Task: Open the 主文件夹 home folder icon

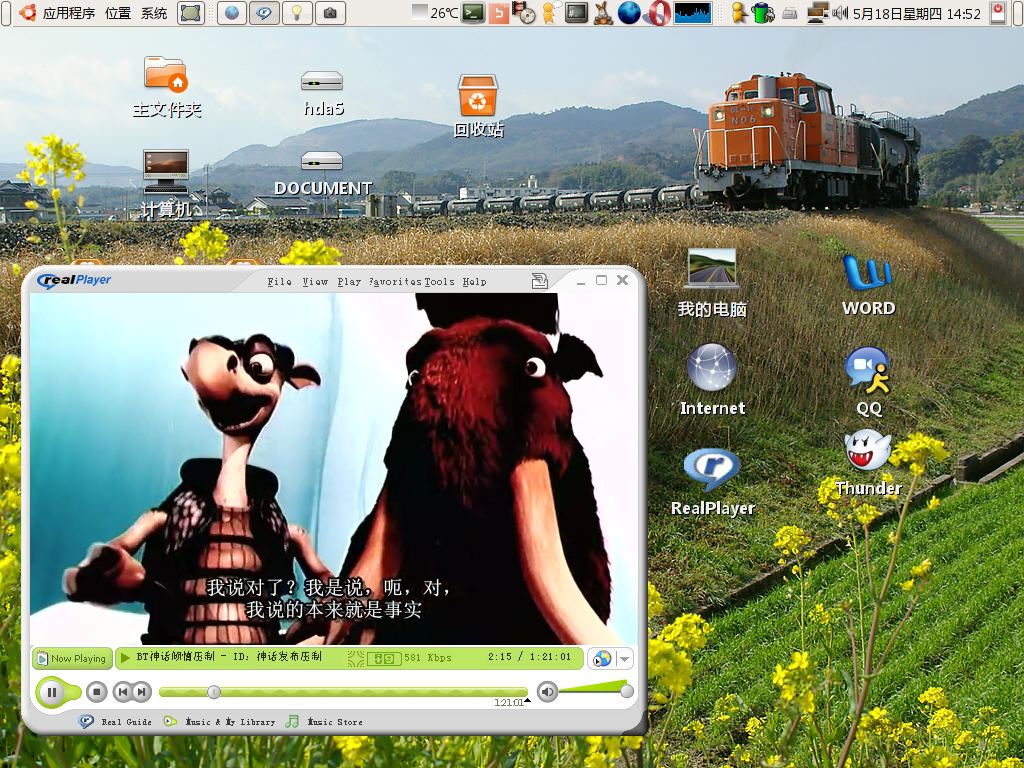Action: tap(167, 88)
